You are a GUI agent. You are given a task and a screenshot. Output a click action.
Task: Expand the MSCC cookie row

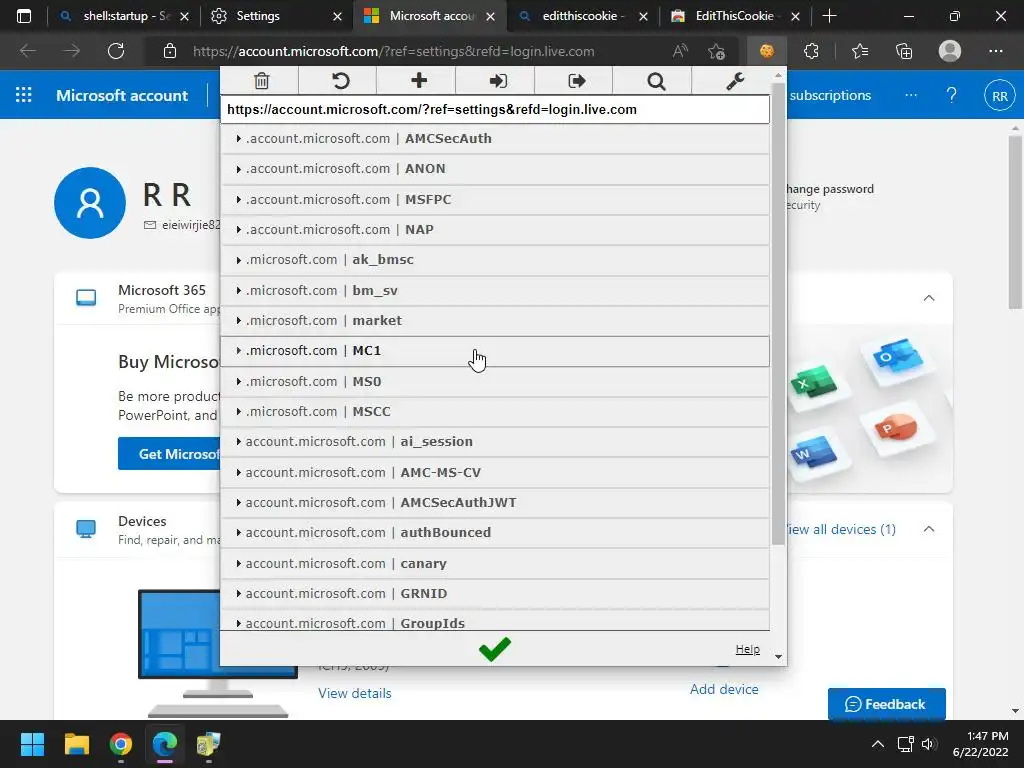point(495,411)
